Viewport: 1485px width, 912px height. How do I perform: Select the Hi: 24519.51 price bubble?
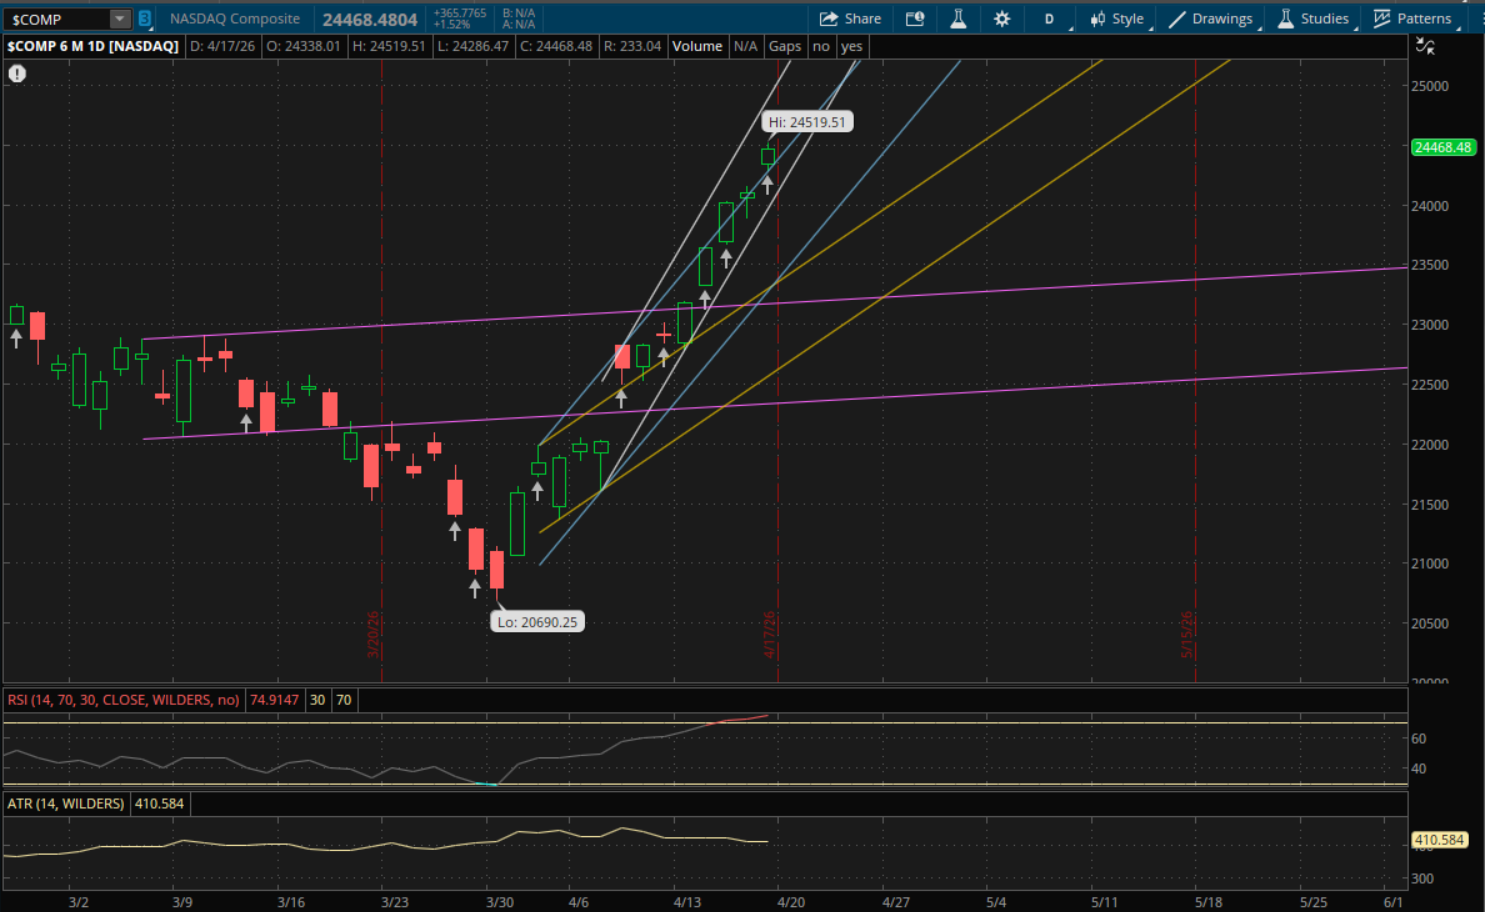[x=807, y=122]
